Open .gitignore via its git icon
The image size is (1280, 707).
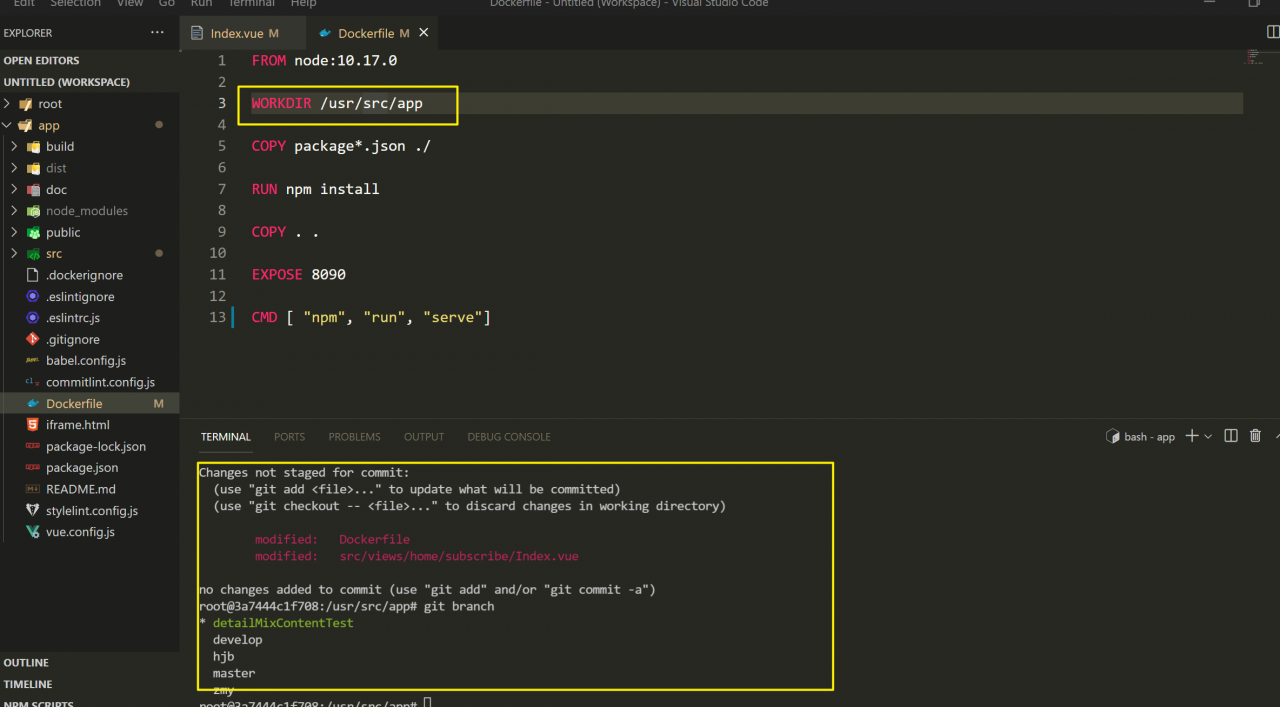[33, 340]
